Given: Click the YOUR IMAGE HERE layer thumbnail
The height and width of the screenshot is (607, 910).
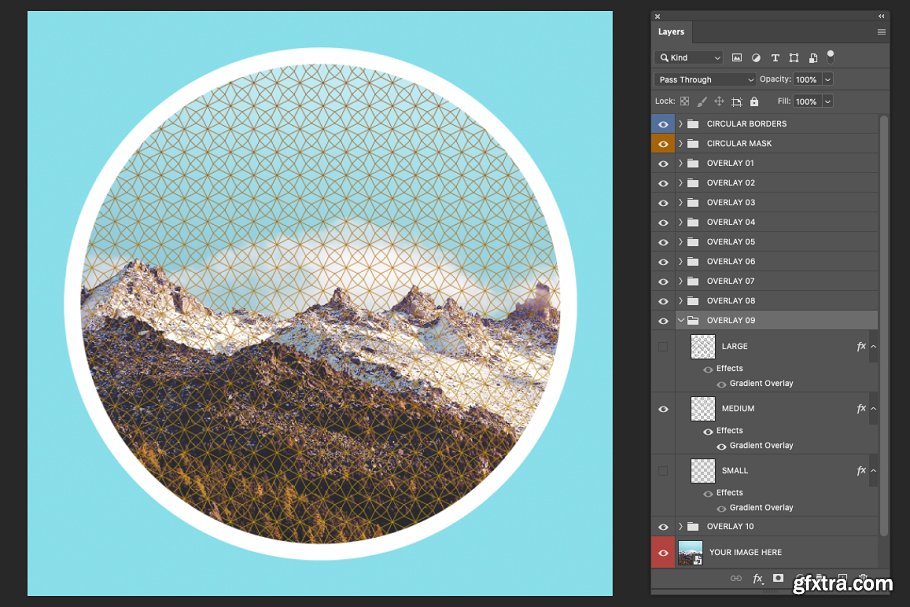Looking at the screenshot, I should click(690, 552).
